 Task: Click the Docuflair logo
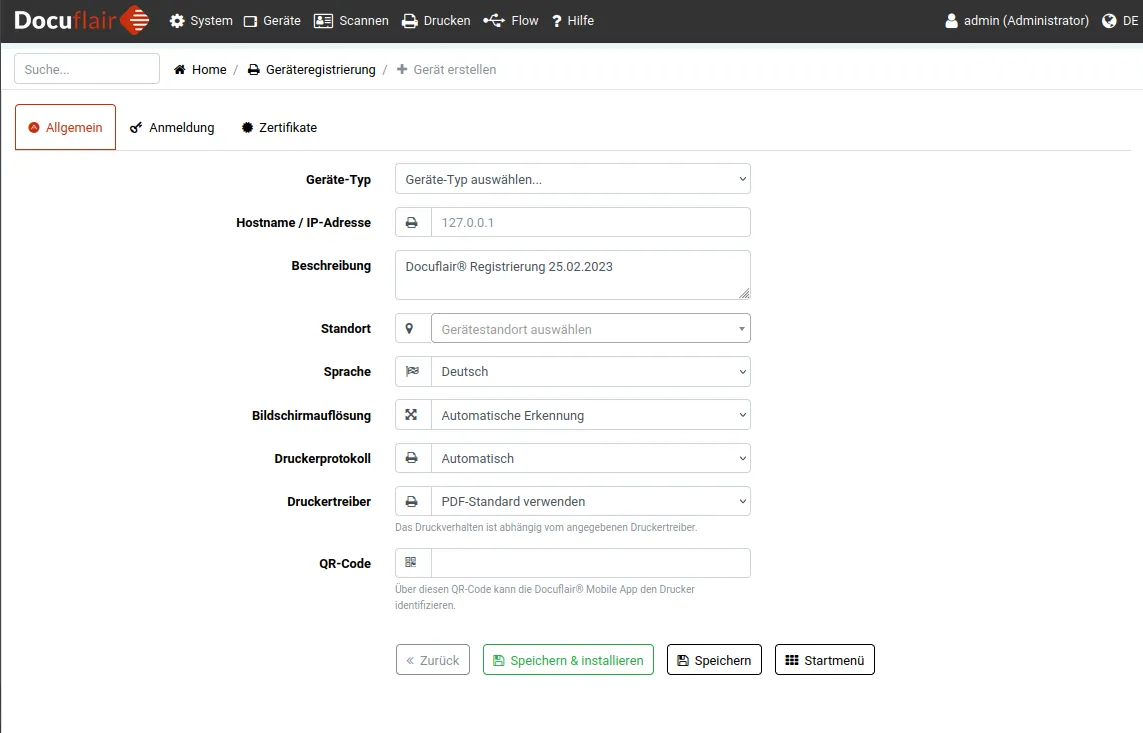(82, 20)
